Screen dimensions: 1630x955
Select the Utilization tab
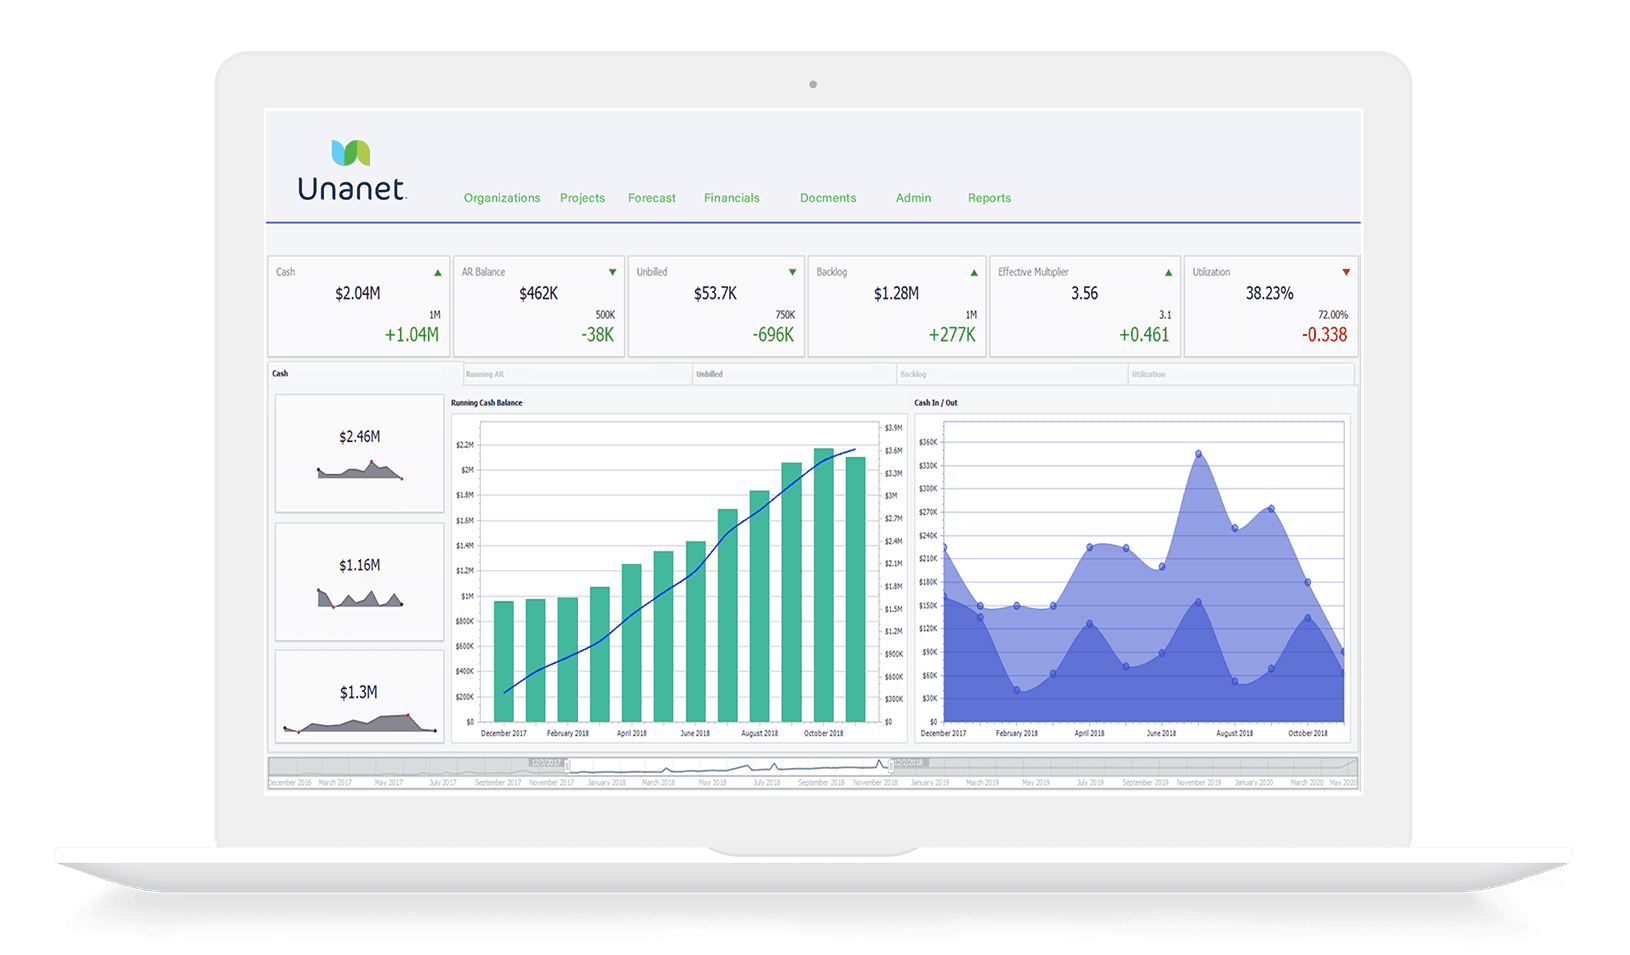point(1148,374)
